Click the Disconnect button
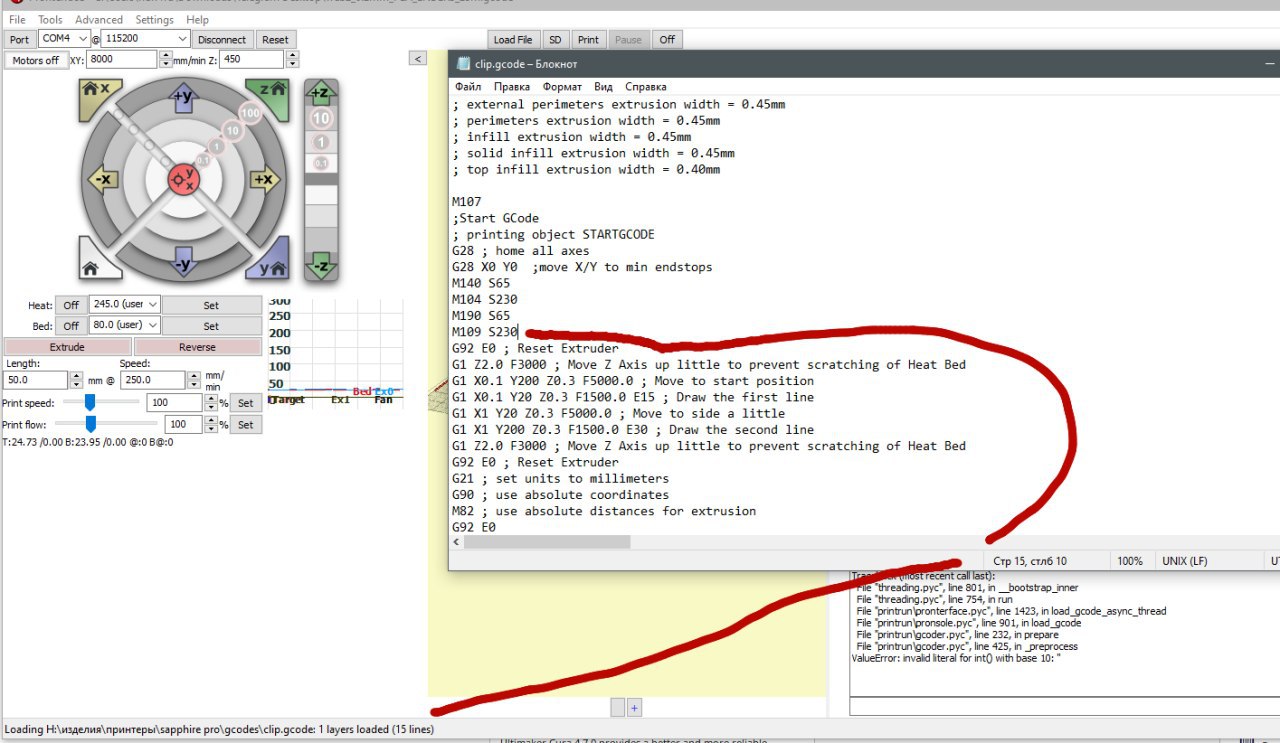 tap(222, 40)
